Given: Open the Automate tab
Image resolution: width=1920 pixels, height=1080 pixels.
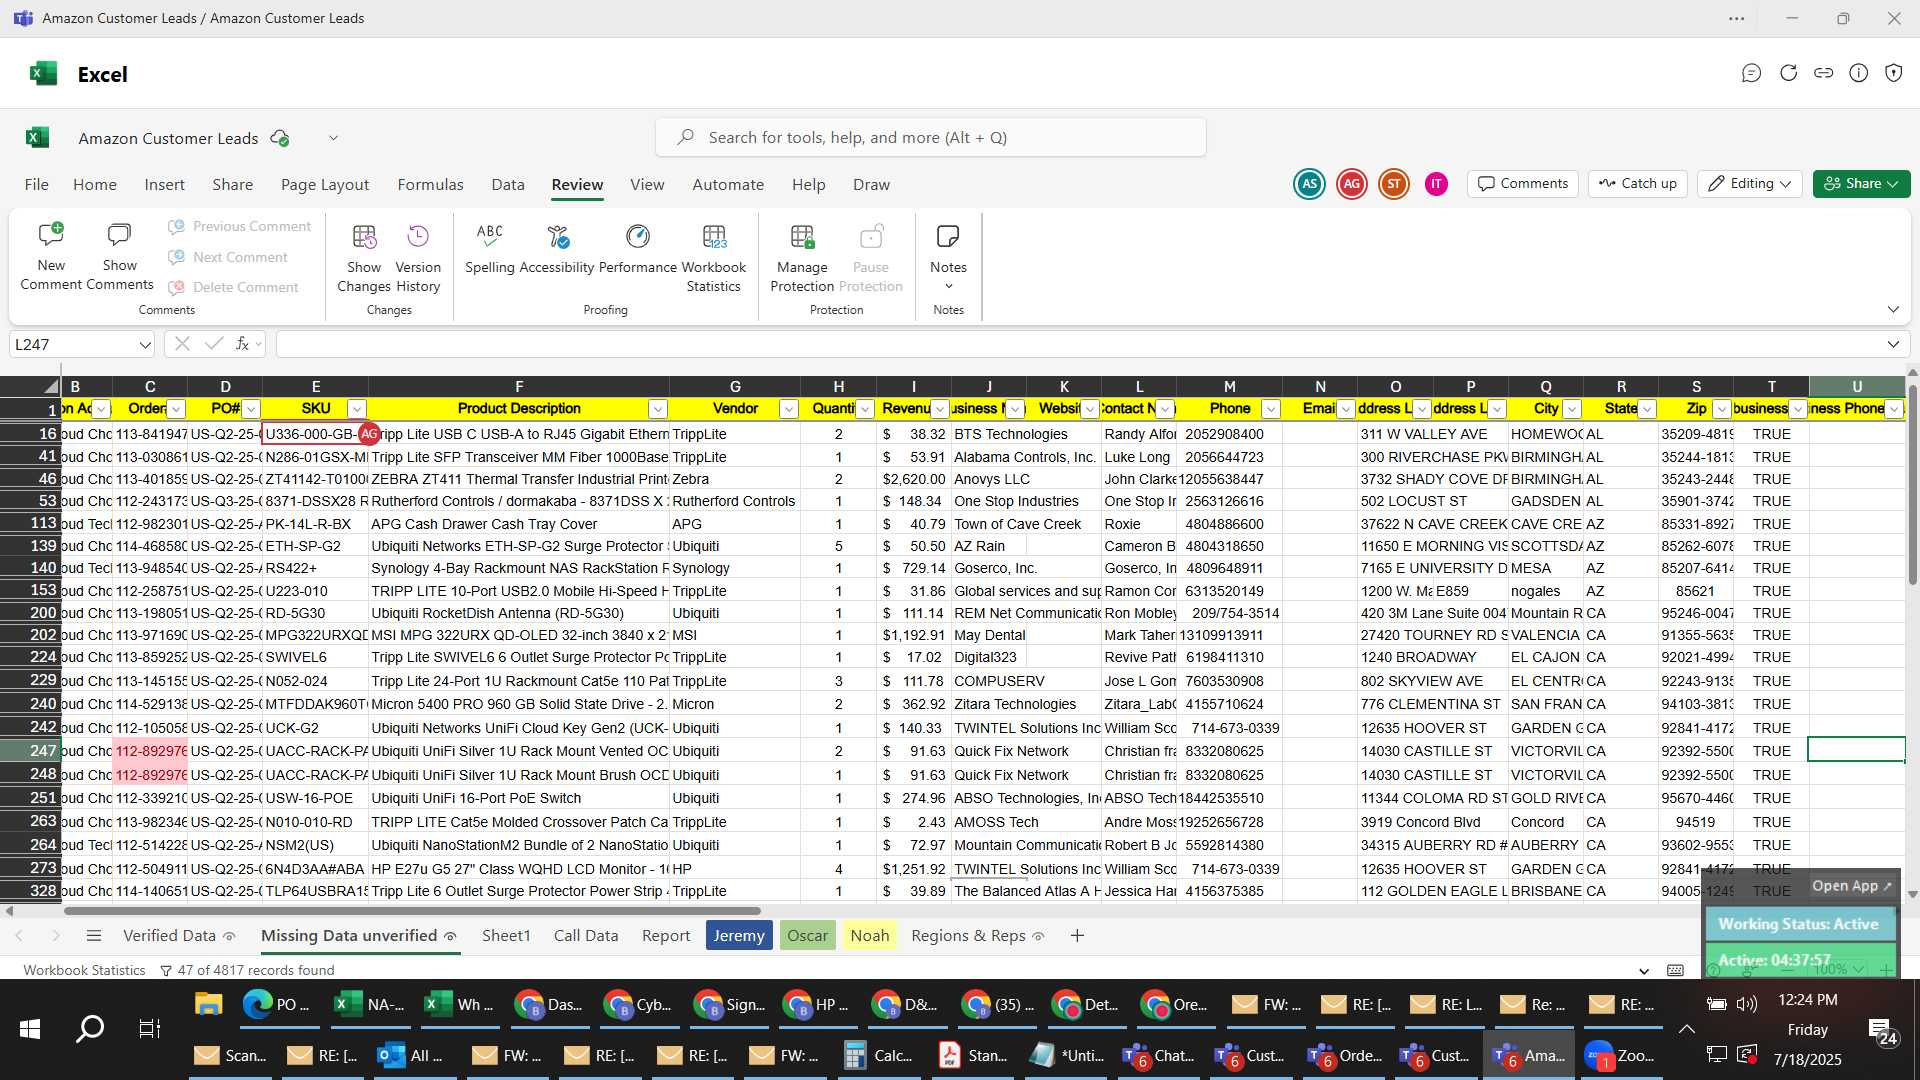Looking at the screenshot, I should pos(728,185).
